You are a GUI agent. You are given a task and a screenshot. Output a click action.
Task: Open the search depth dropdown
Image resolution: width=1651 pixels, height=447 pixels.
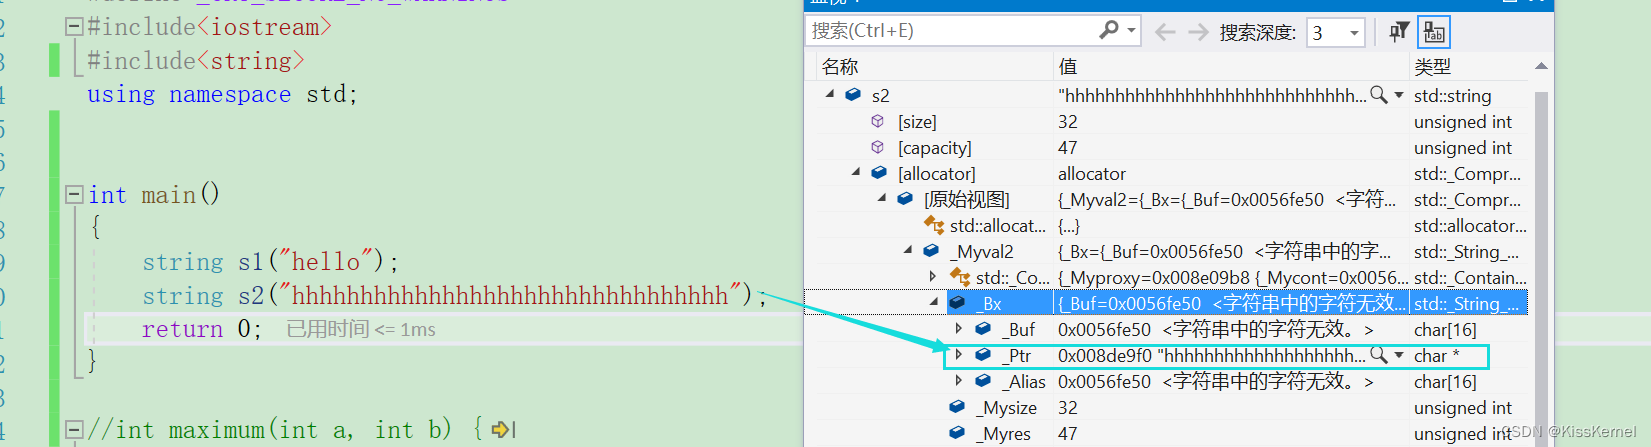tap(1354, 33)
